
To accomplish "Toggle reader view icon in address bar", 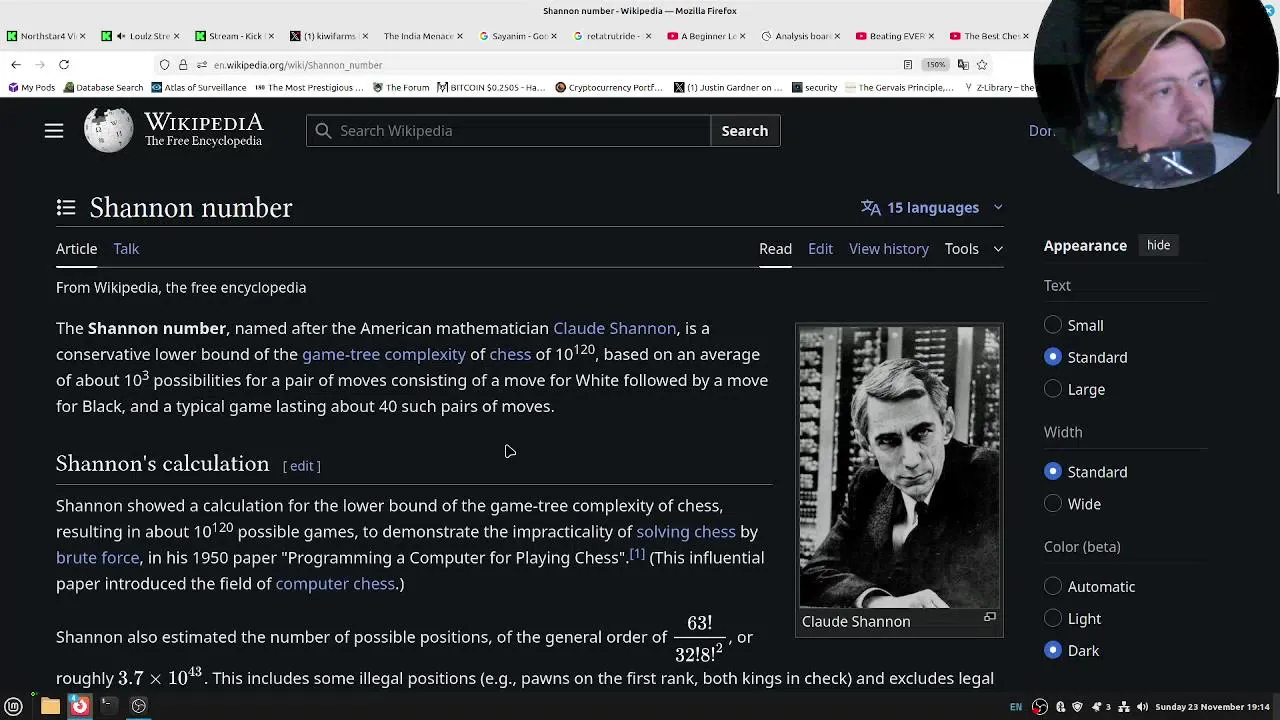I will [x=908, y=65].
